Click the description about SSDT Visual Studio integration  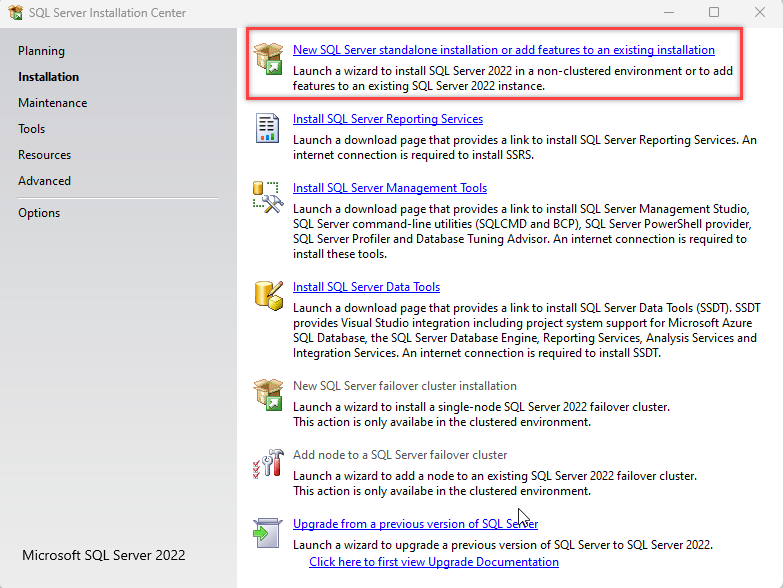pyautogui.click(x=527, y=330)
